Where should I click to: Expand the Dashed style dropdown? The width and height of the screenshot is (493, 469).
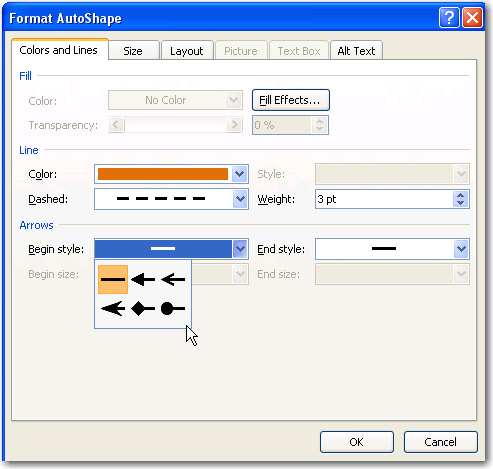[x=239, y=199]
